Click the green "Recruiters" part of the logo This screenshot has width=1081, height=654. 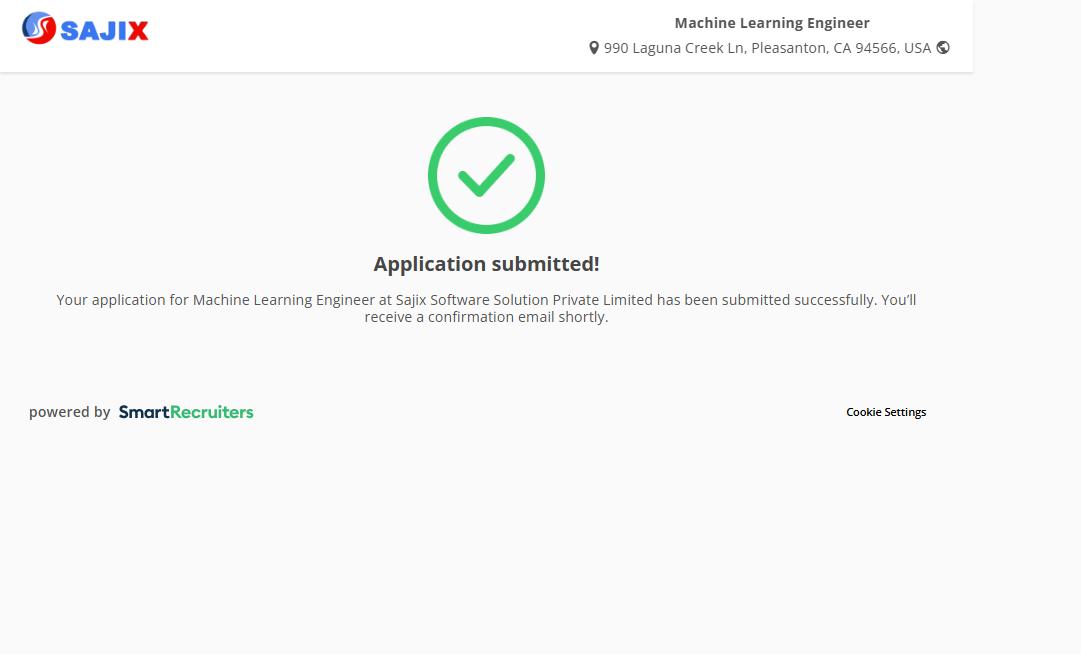tap(212, 412)
